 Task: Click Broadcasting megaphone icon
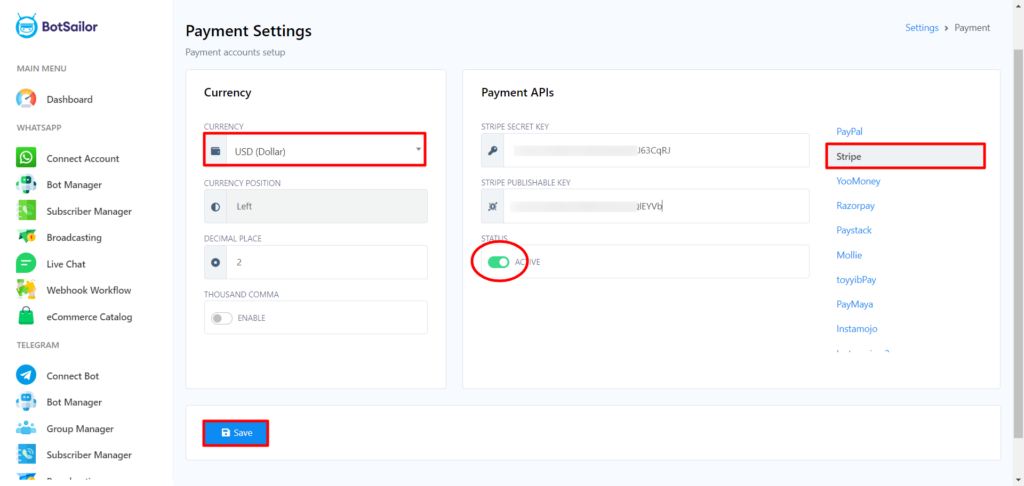tap(26, 237)
